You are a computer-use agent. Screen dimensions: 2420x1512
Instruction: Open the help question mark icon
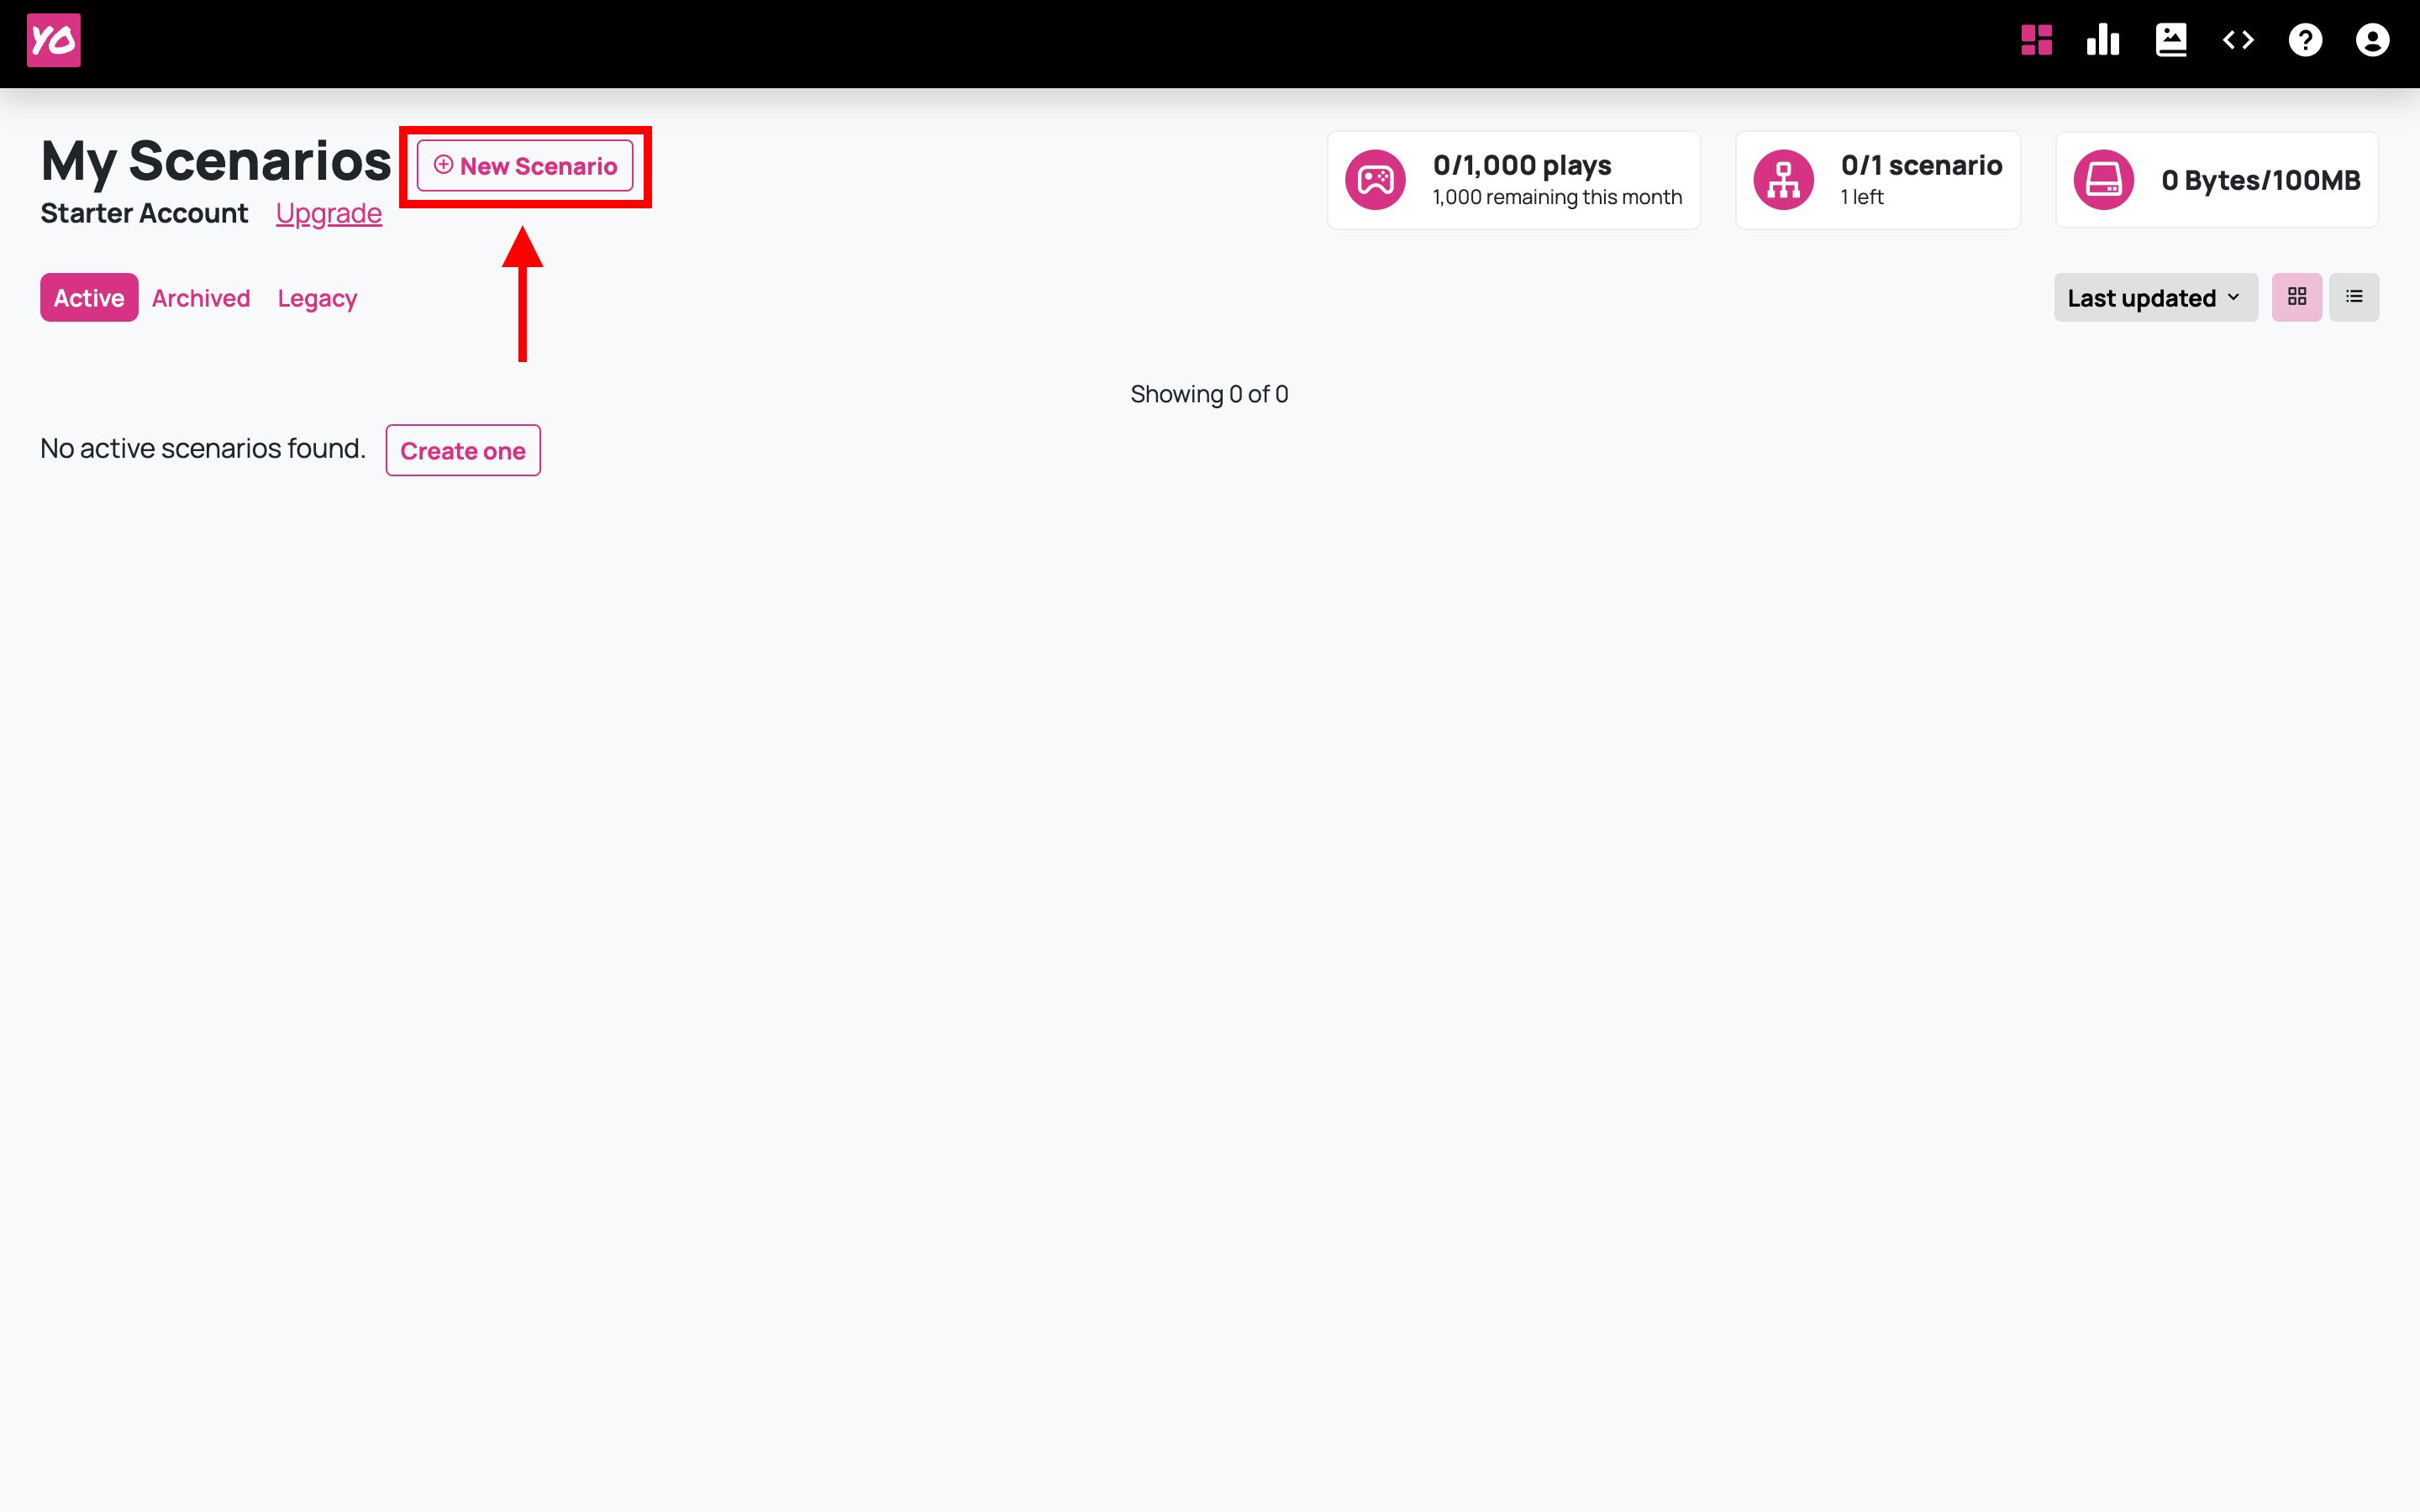(x=2305, y=40)
